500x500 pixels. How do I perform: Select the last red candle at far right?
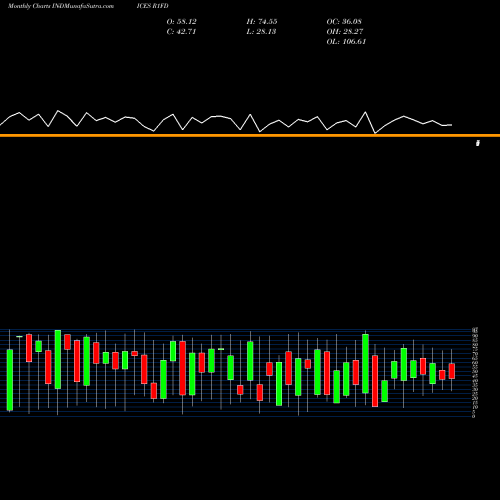452,371
